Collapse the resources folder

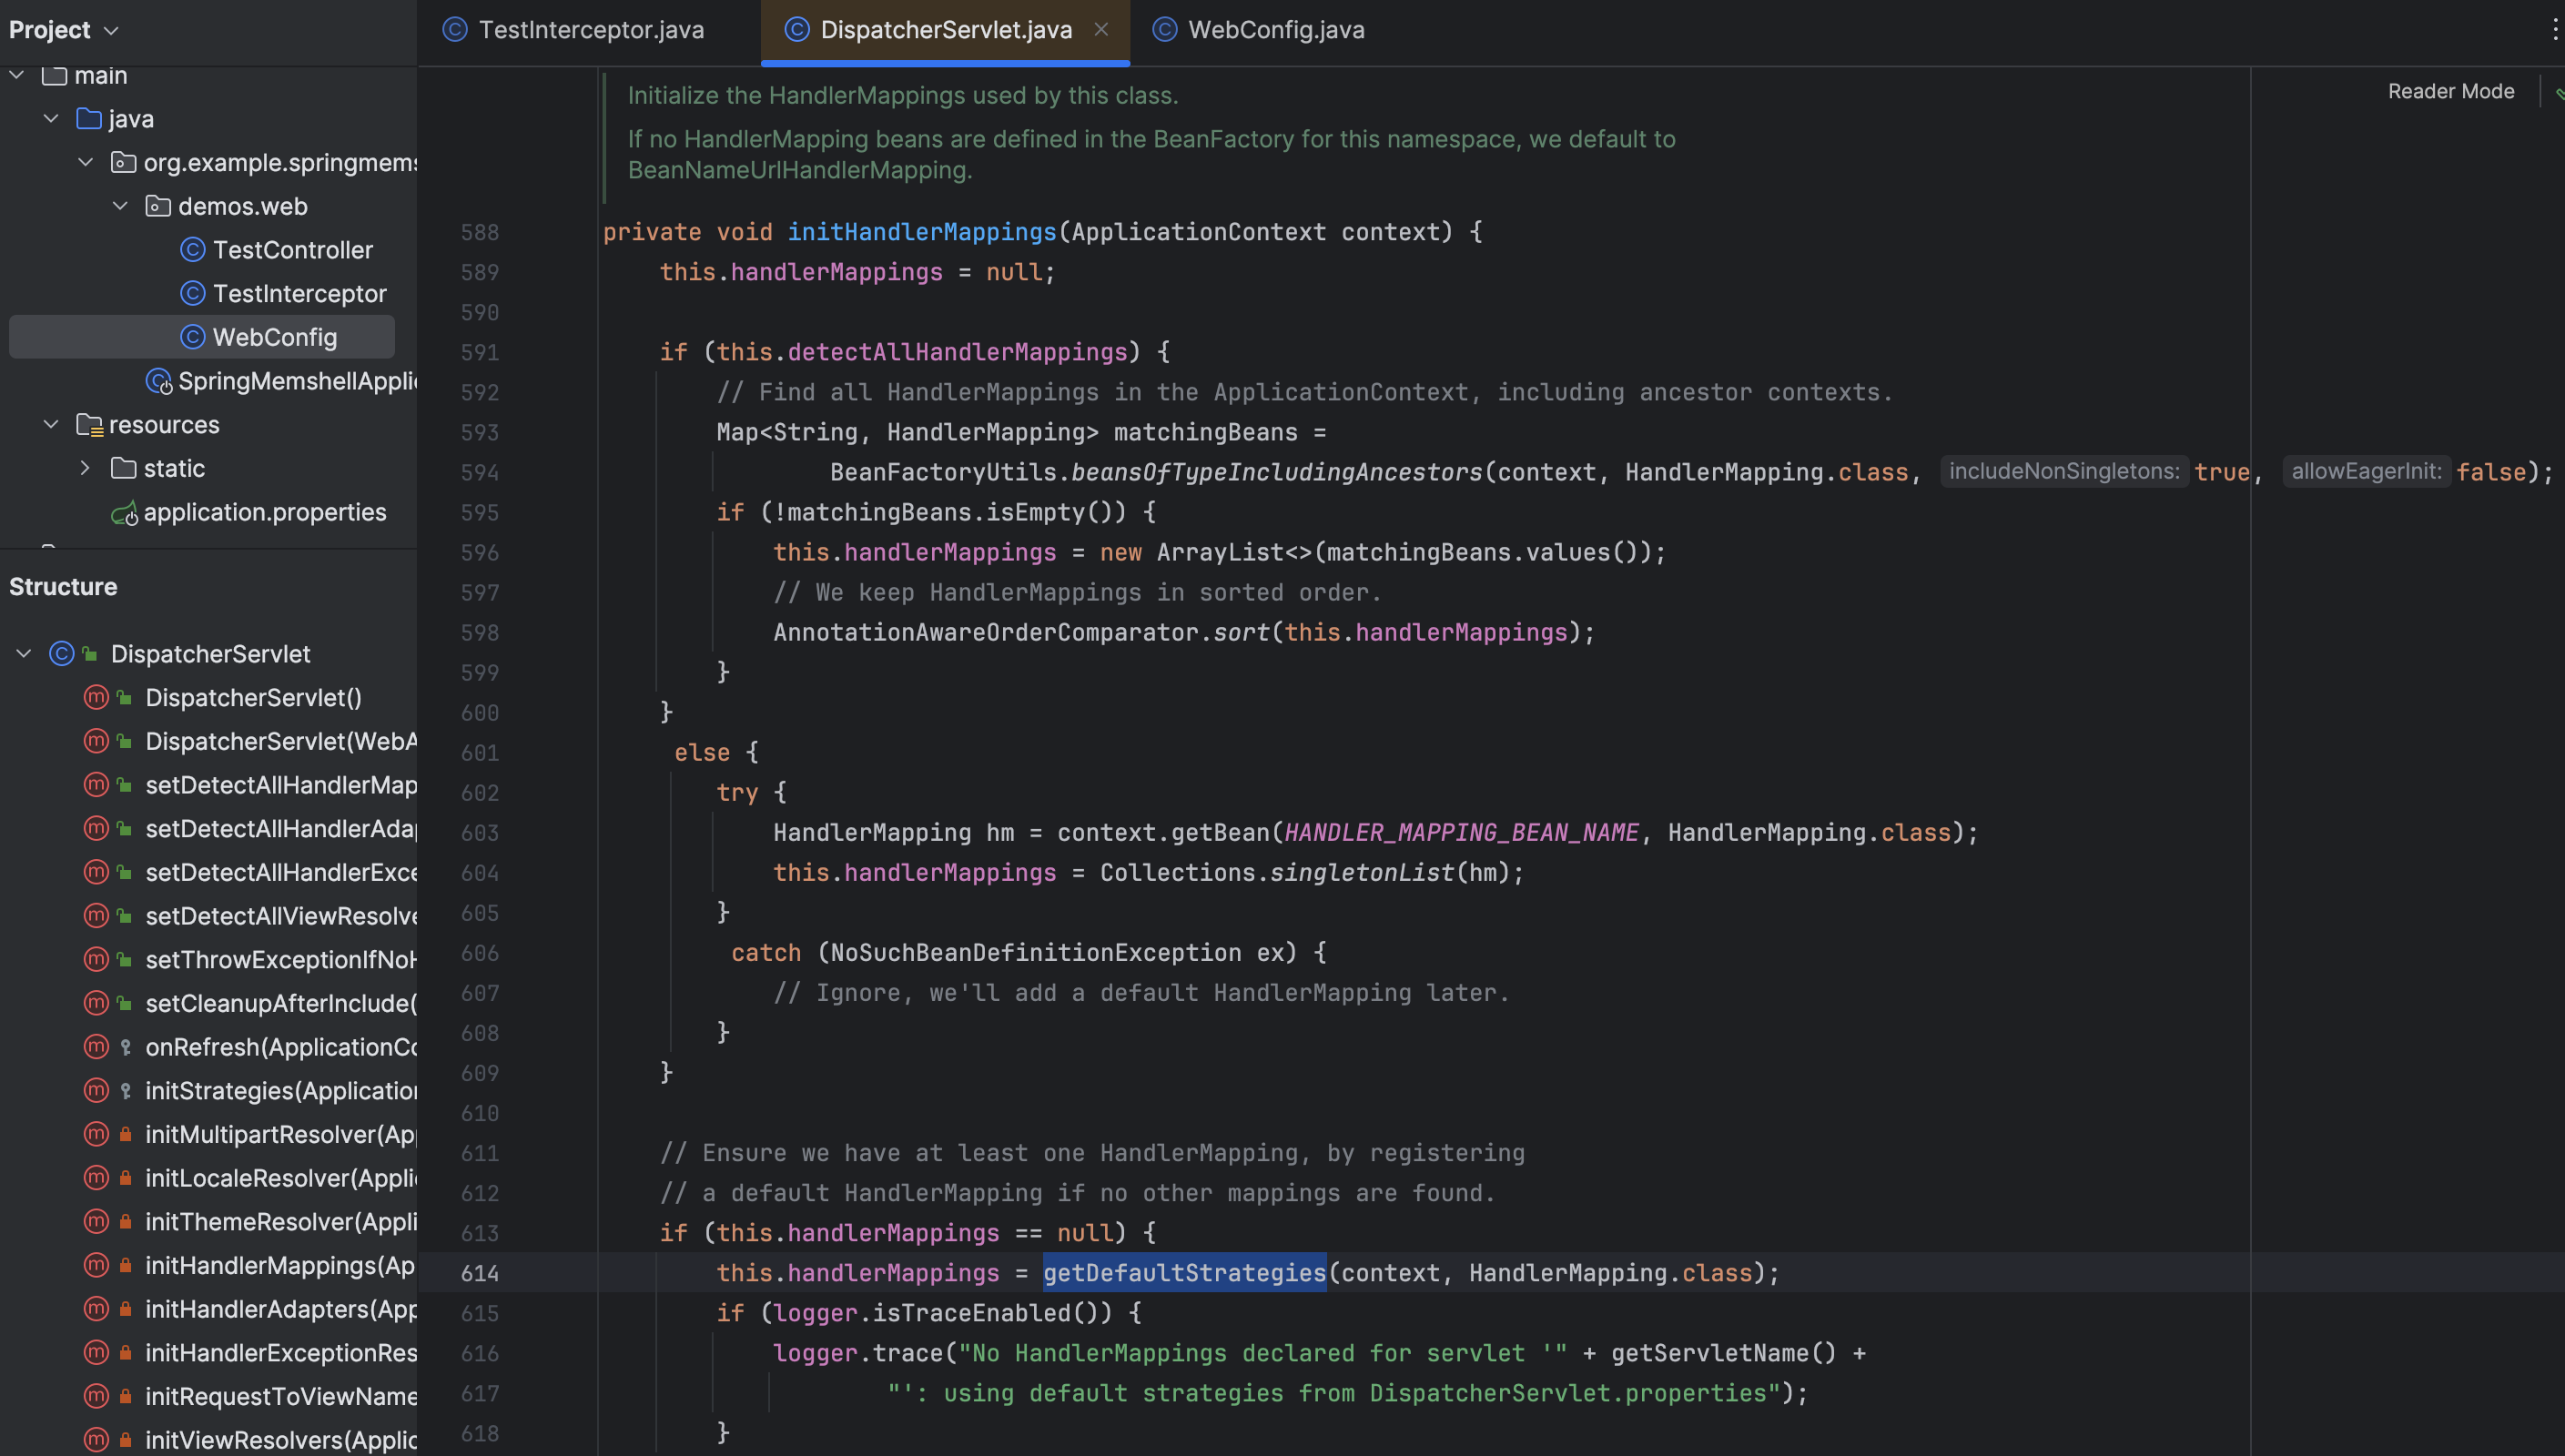coord(51,424)
